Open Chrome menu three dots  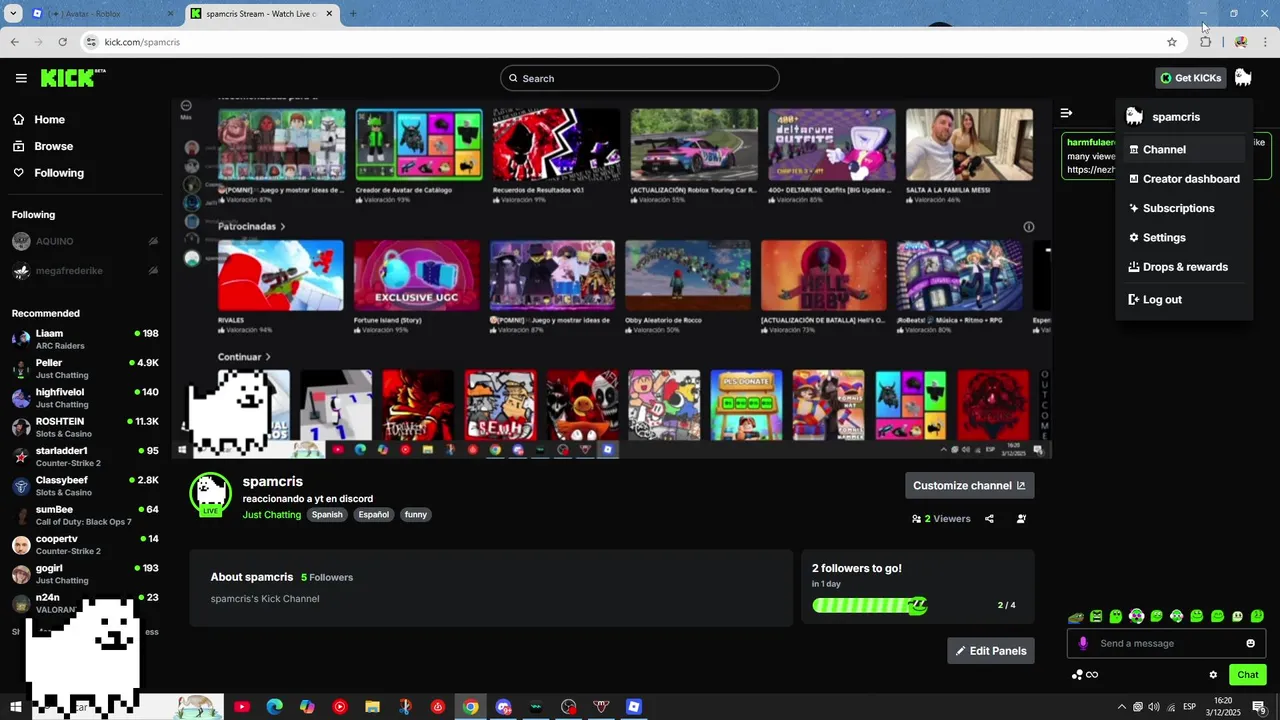point(1265,42)
